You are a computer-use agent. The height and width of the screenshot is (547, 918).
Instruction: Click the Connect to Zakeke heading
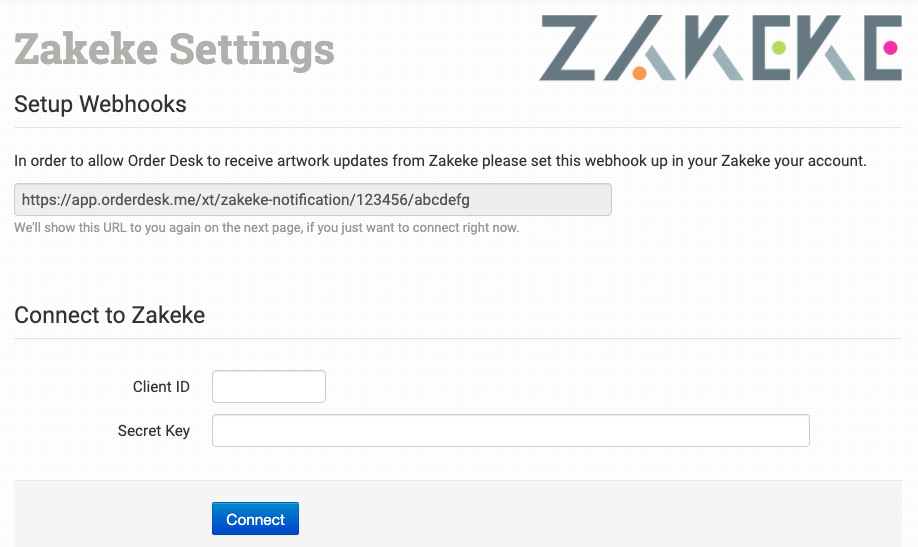coord(110,315)
